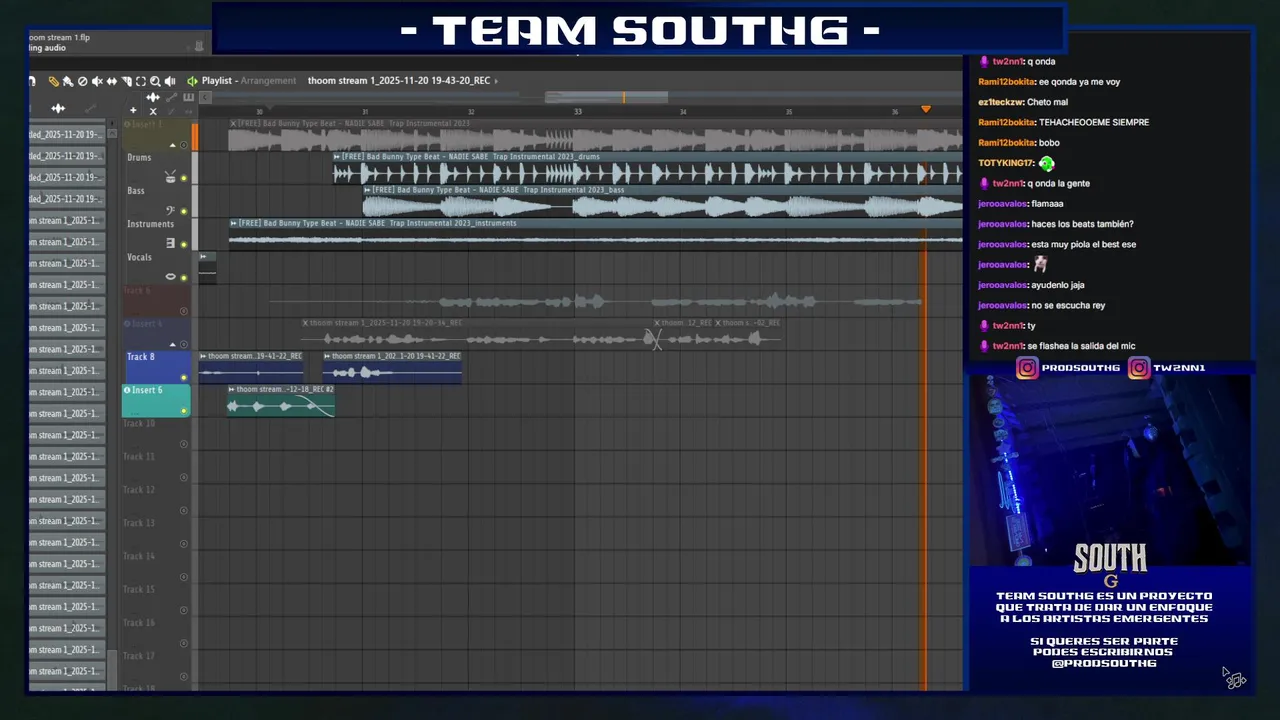Open menu of first Track 8 clip
This screenshot has width=1280, height=720.
coord(203,356)
